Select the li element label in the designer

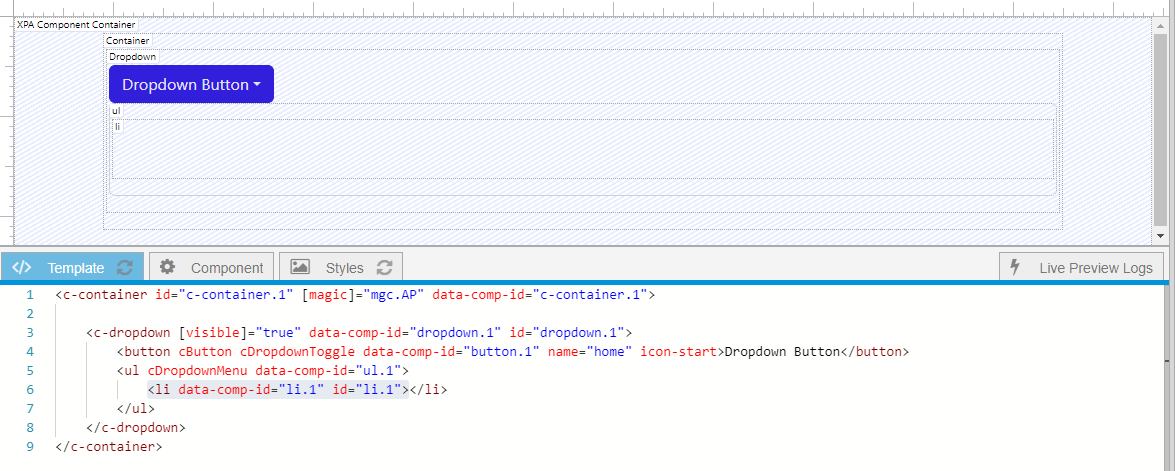[118, 127]
